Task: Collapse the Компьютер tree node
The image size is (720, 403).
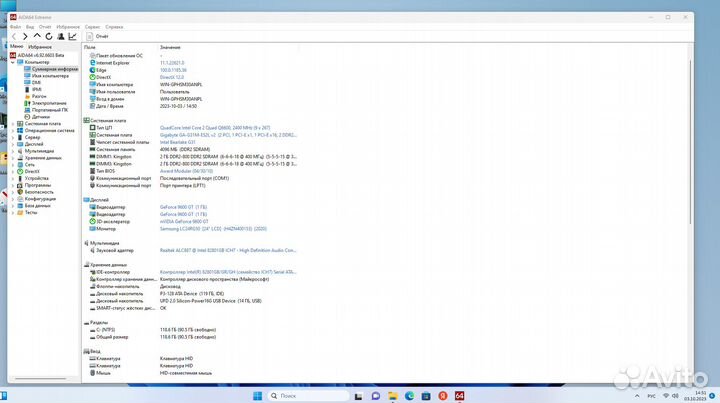Action: click(x=13, y=61)
